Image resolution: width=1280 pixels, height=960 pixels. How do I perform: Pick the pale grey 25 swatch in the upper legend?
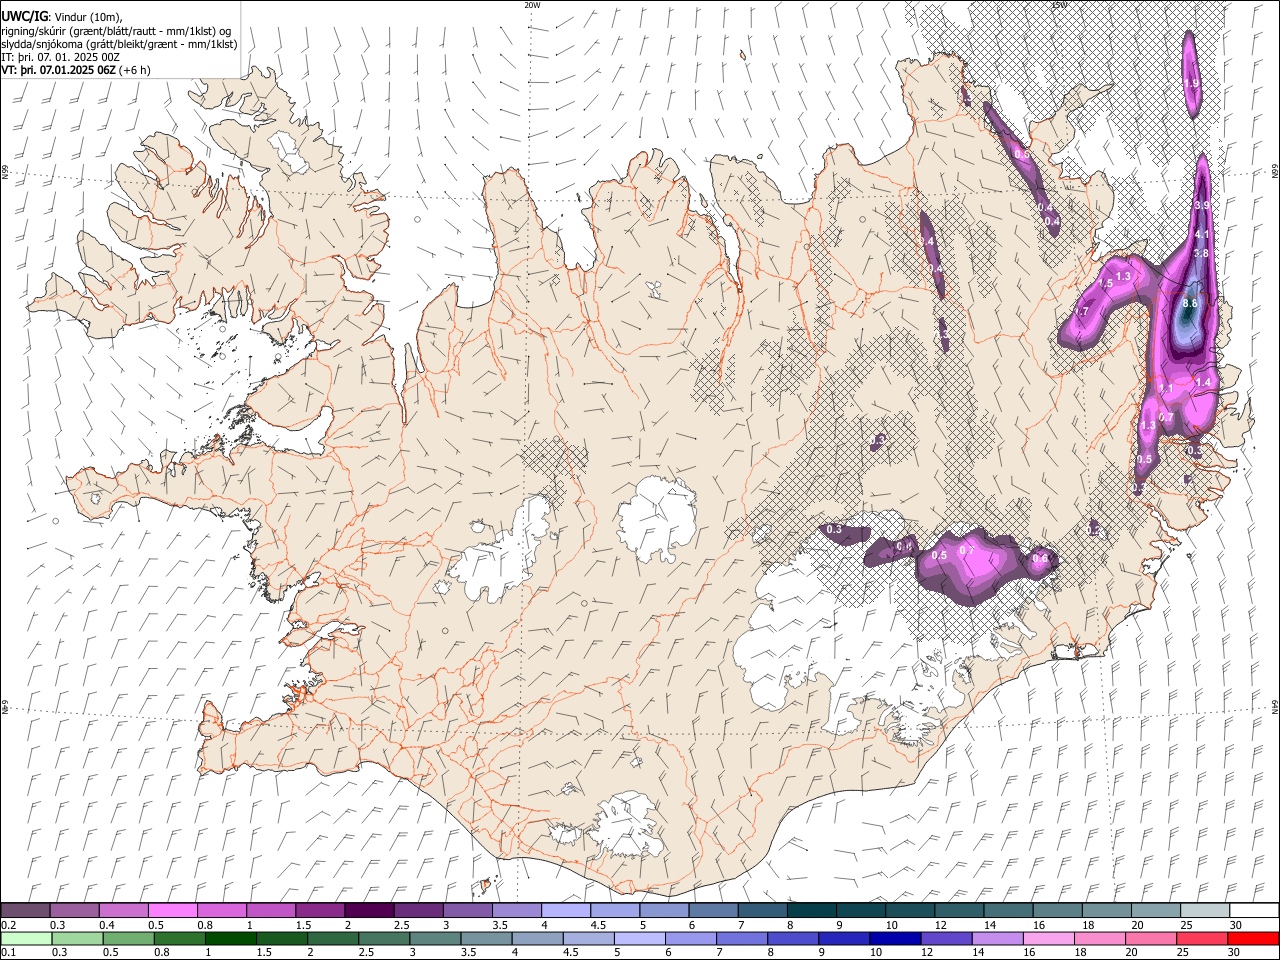[x=1204, y=910]
